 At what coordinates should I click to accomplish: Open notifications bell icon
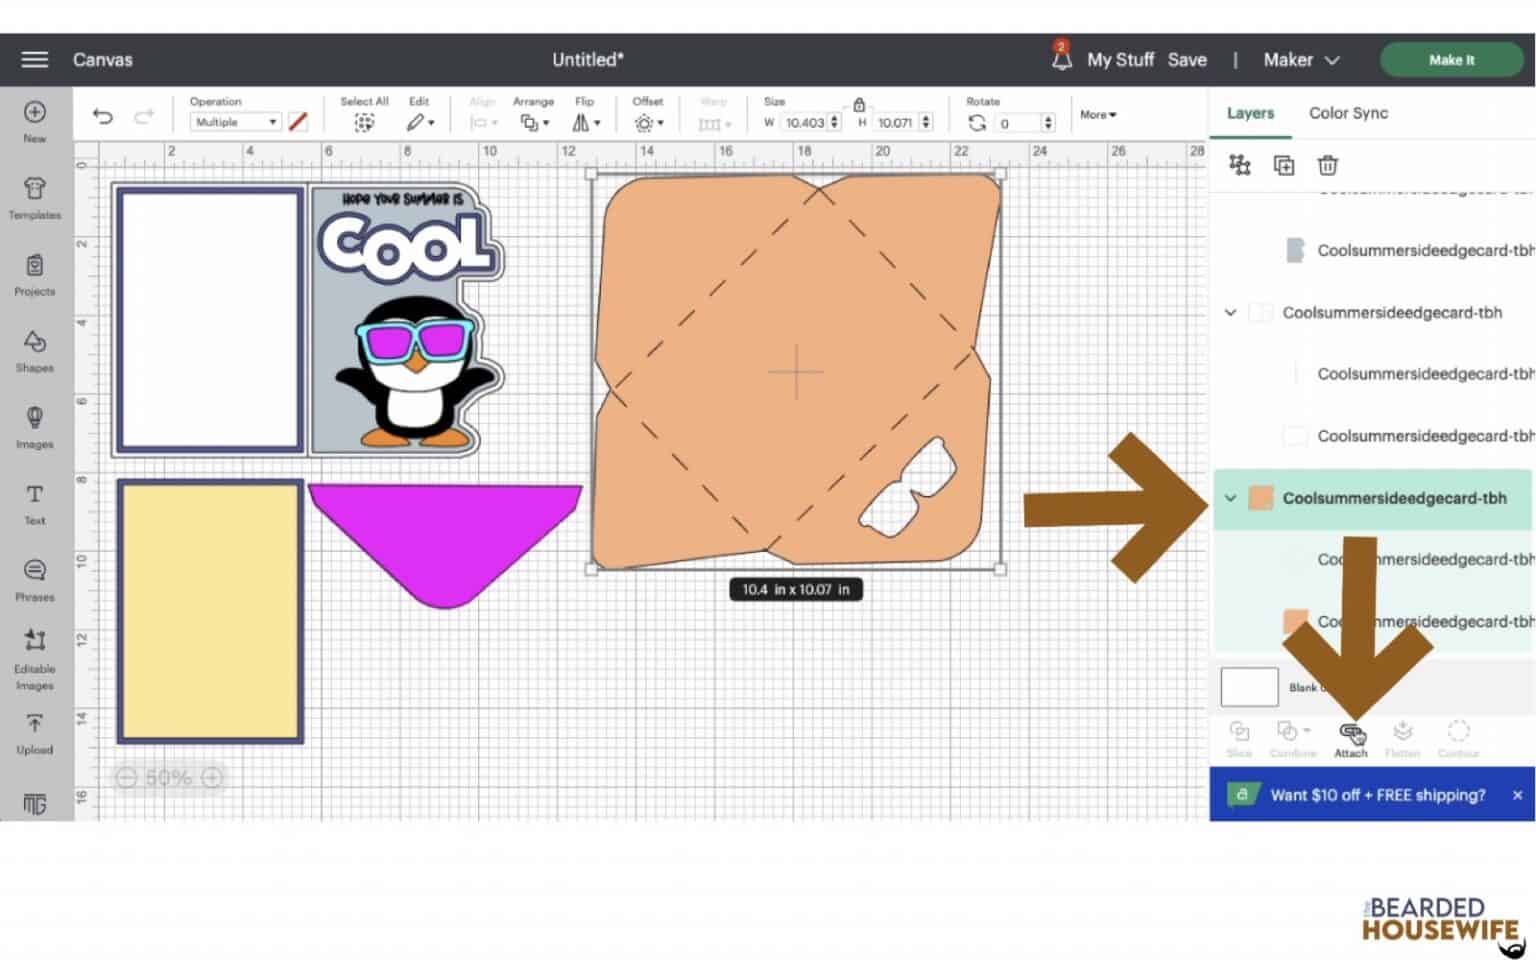1060,59
